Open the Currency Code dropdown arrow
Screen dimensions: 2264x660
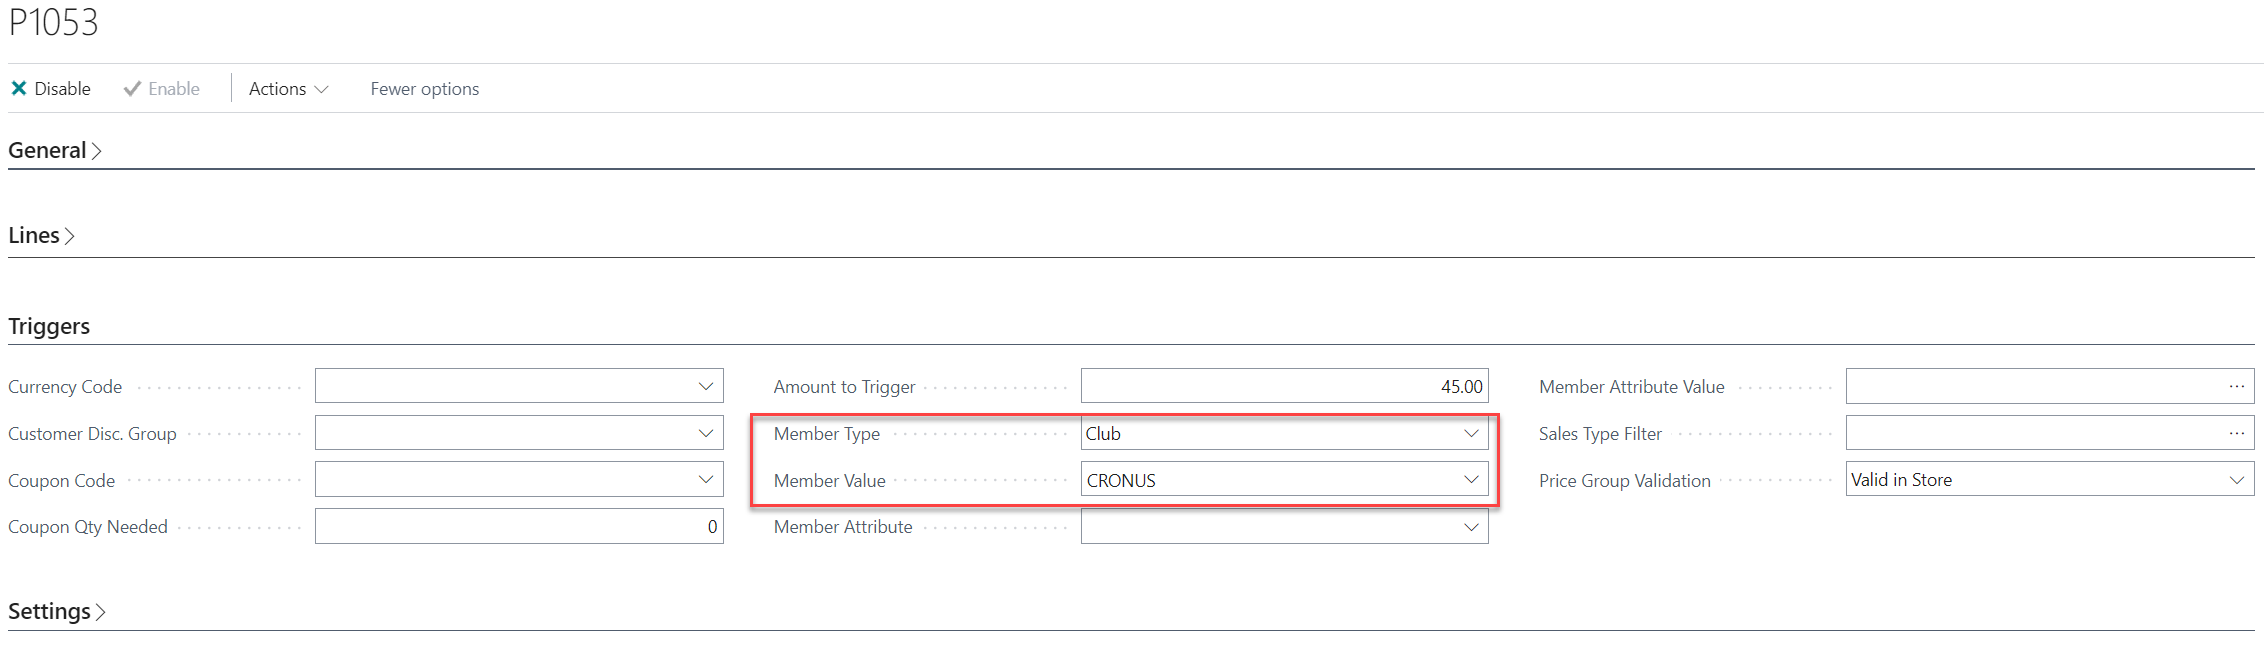706,386
